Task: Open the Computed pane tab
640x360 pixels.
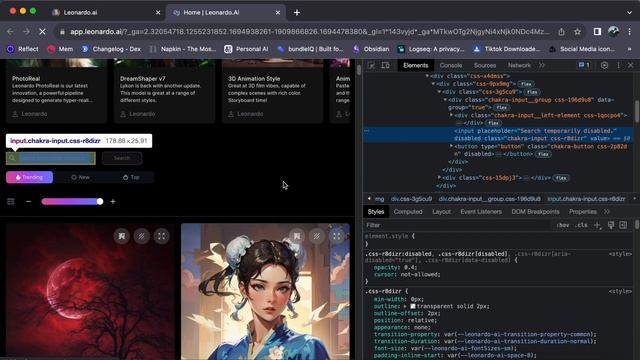Action: [408, 211]
